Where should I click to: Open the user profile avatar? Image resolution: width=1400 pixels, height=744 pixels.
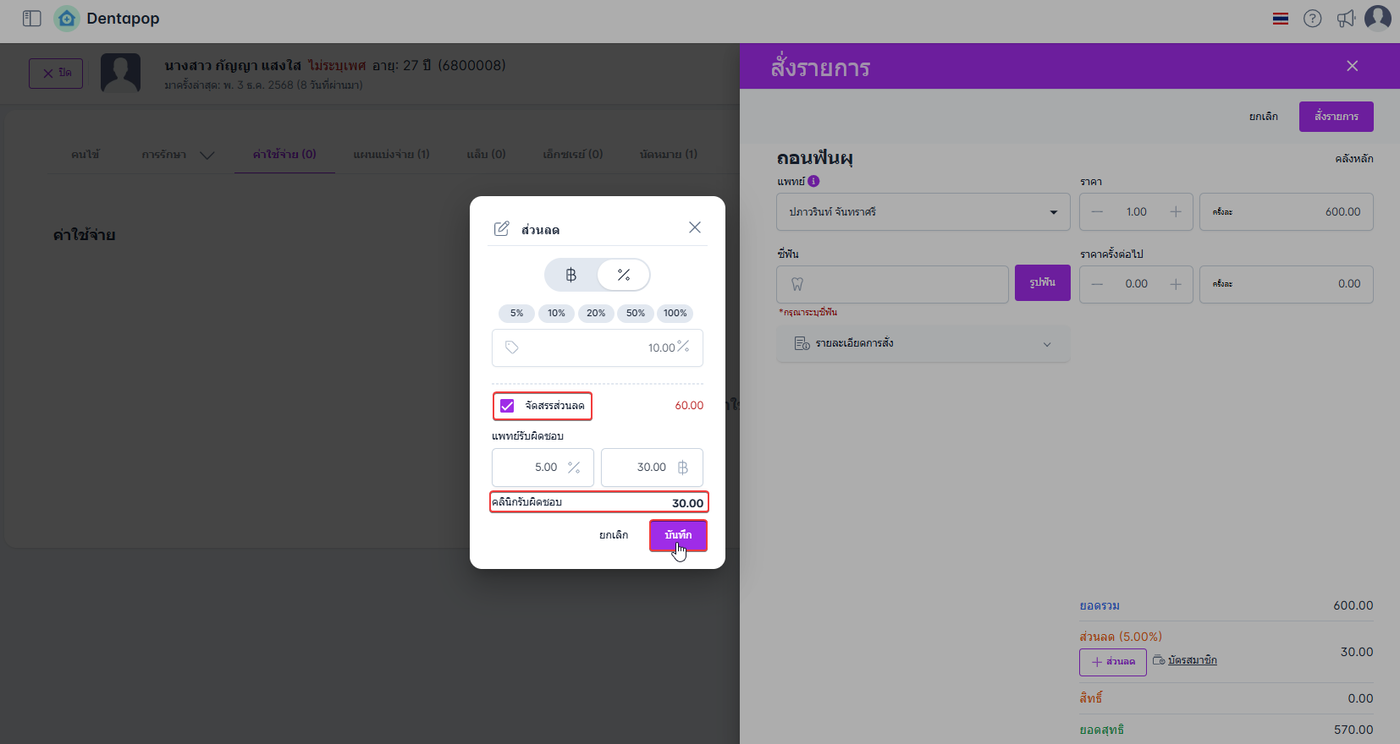pyautogui.click(x=1378, y=18)
